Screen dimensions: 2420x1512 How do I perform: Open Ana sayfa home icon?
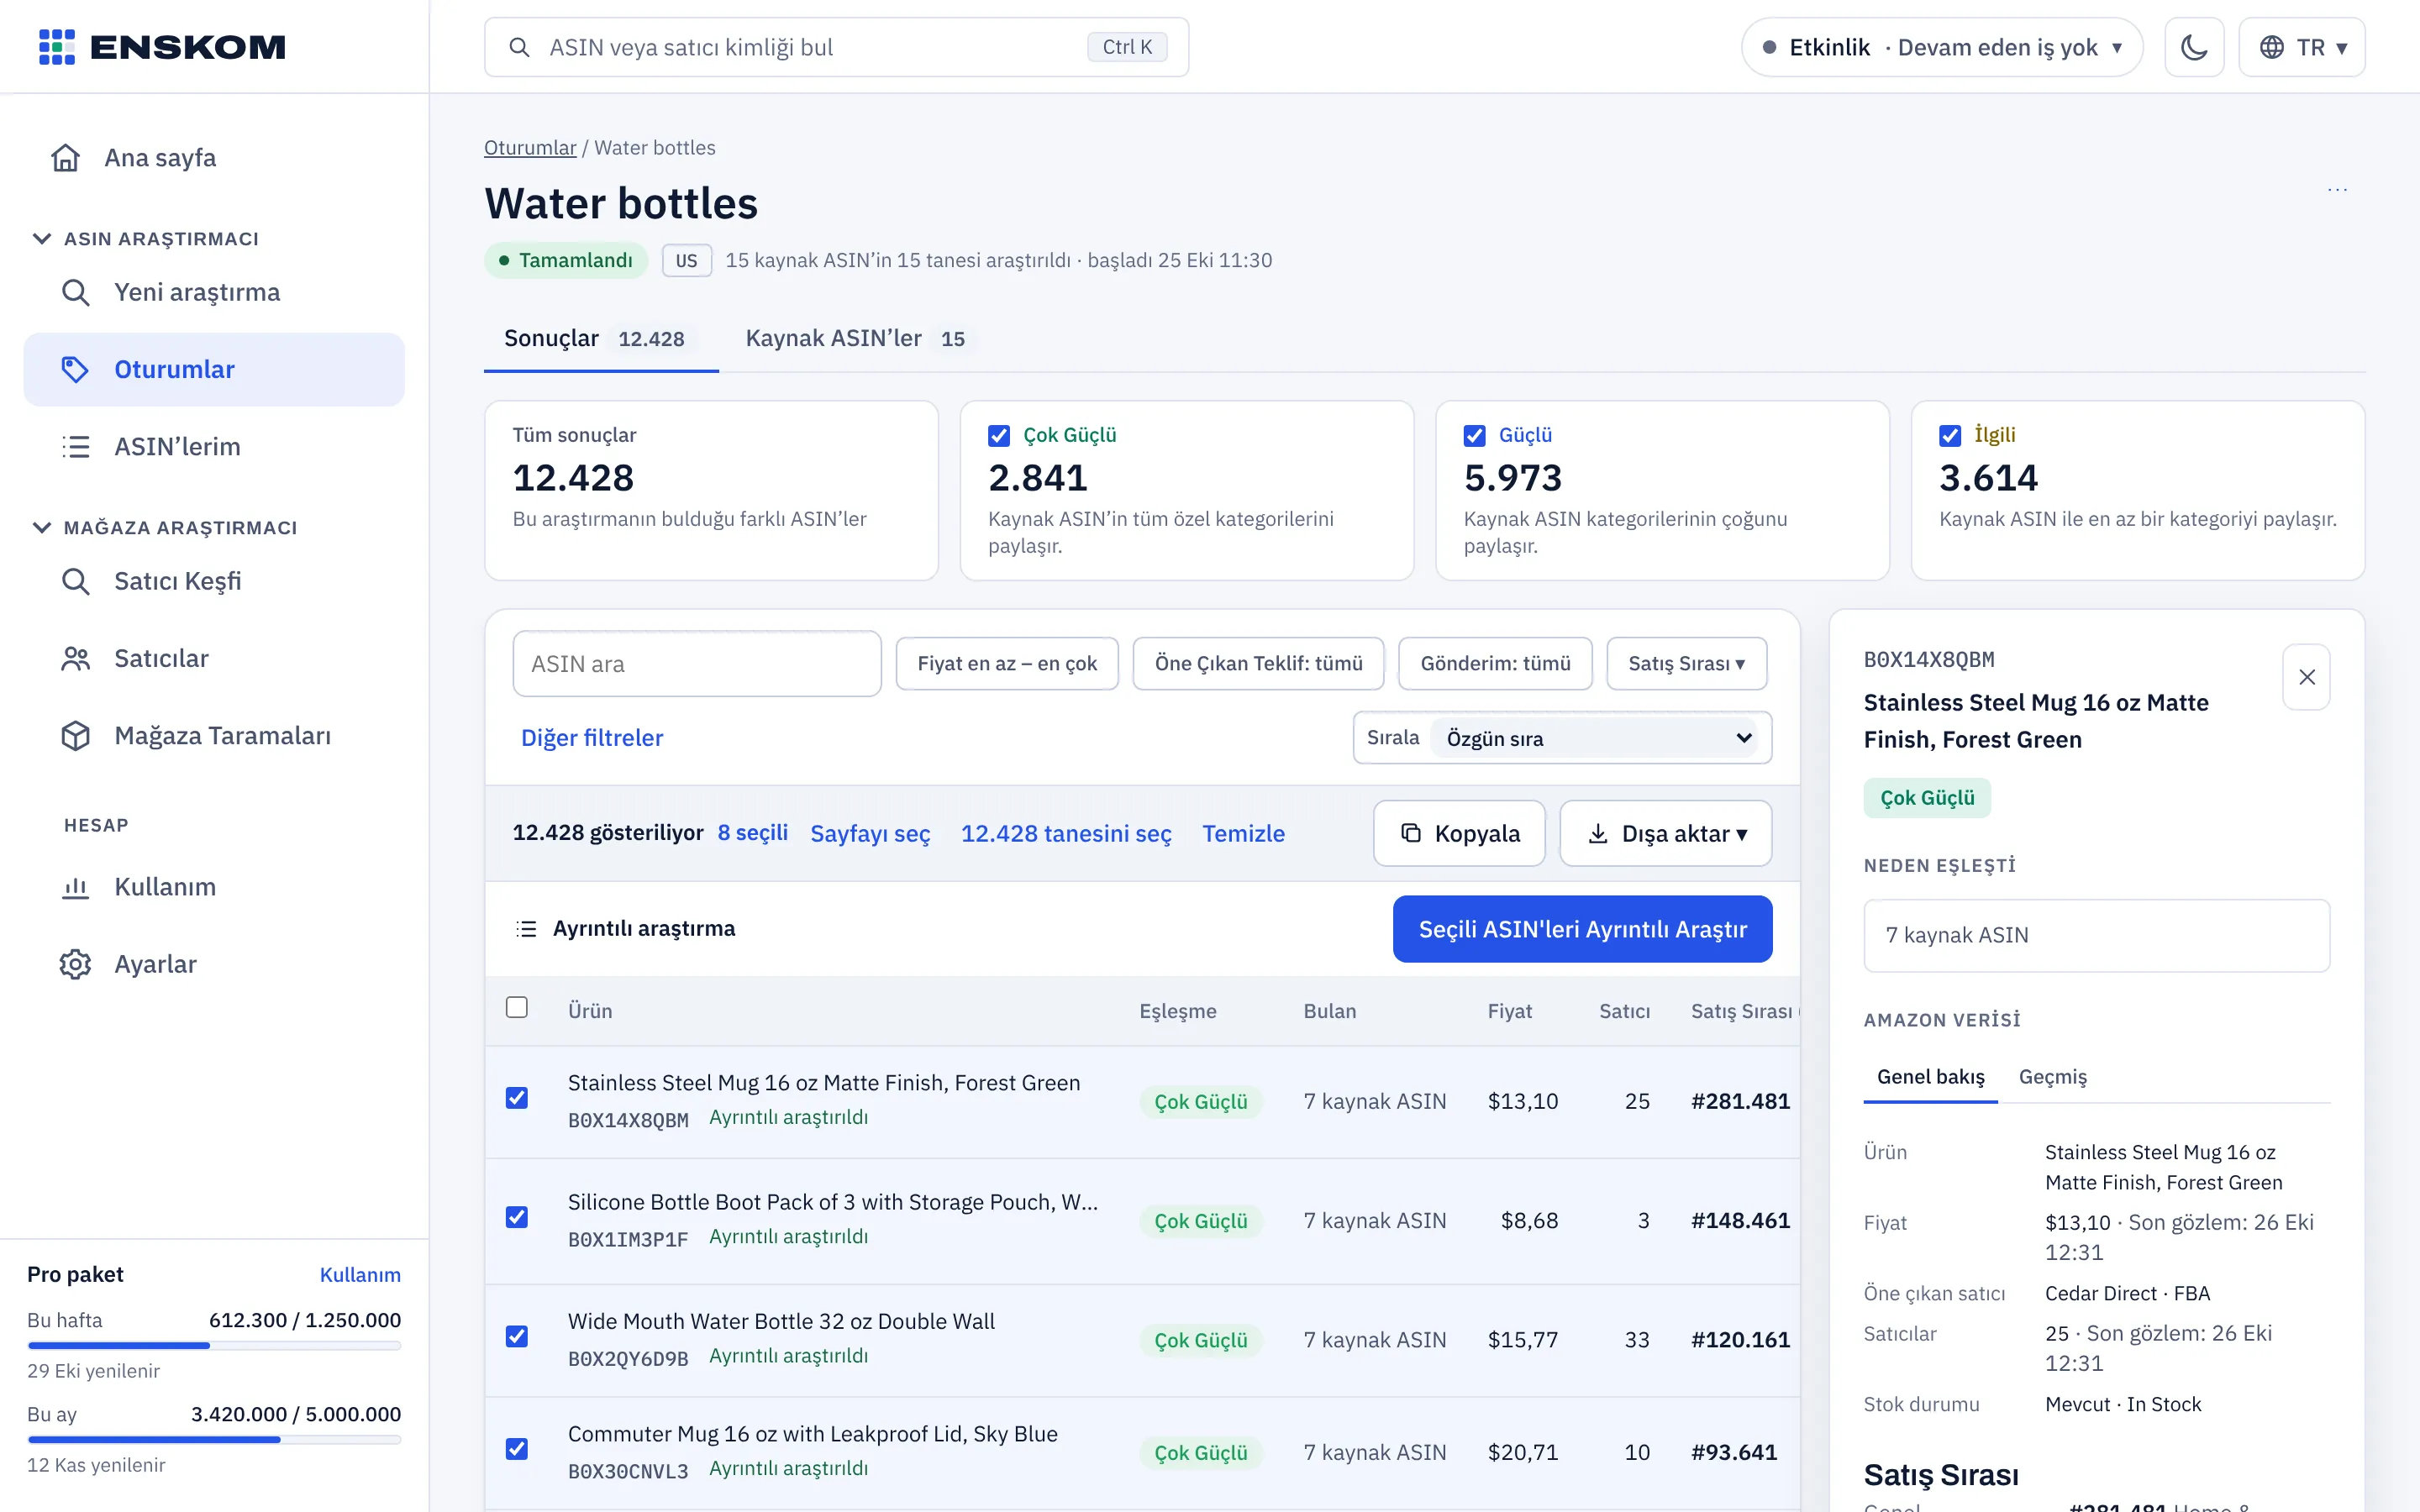[x=66, y=158]
